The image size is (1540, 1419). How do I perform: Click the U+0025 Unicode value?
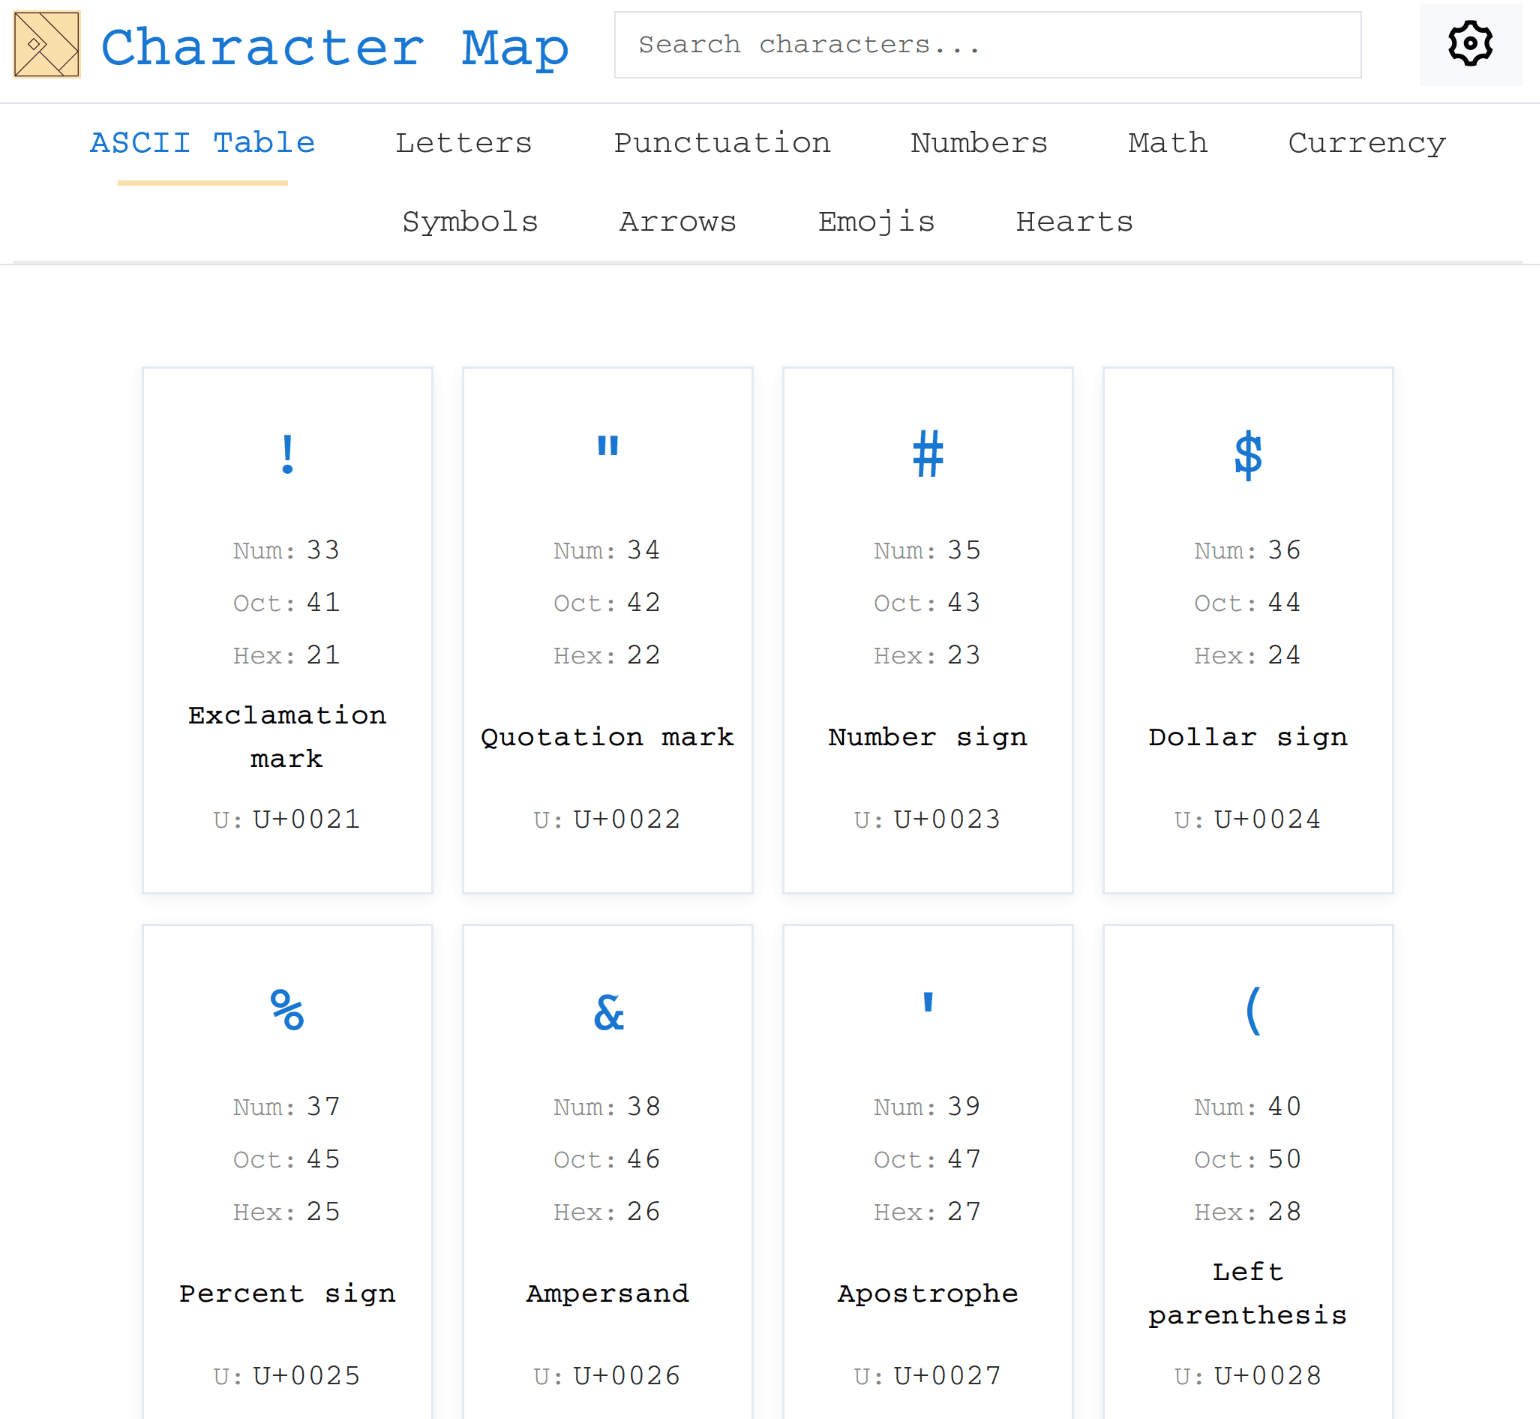(306, 1376)
